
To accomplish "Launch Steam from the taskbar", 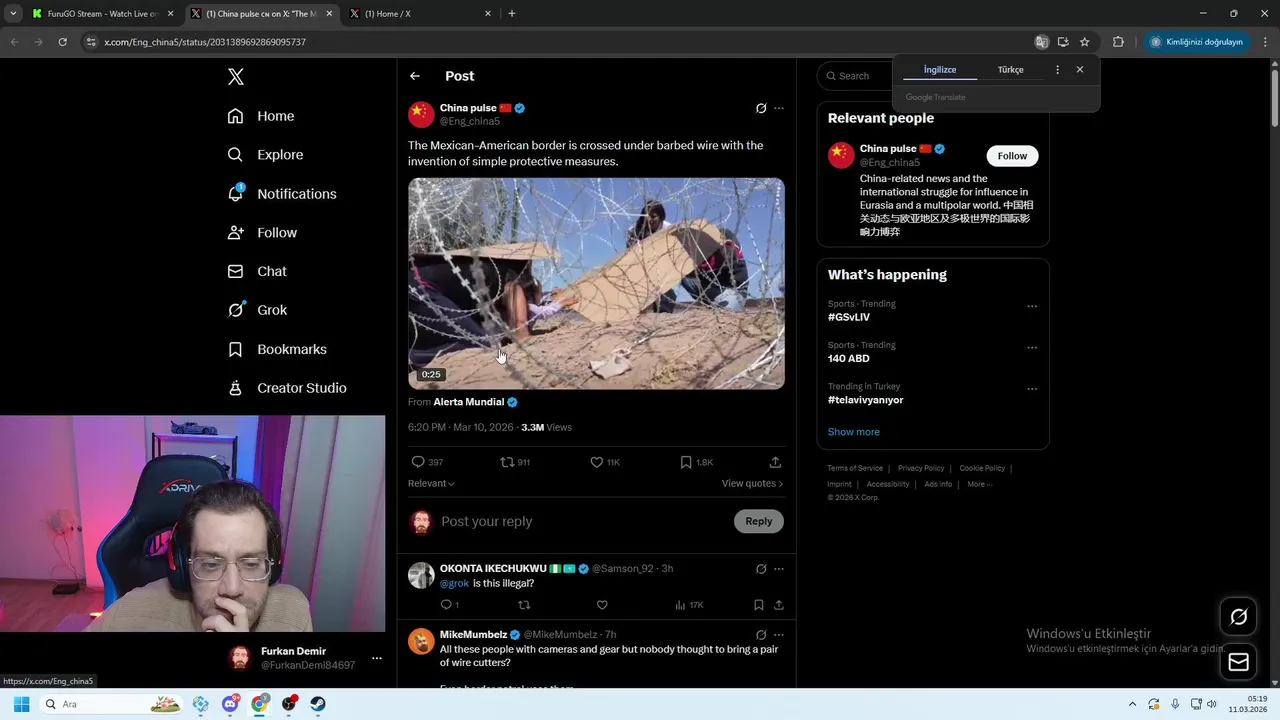I will tap(318, 704).
